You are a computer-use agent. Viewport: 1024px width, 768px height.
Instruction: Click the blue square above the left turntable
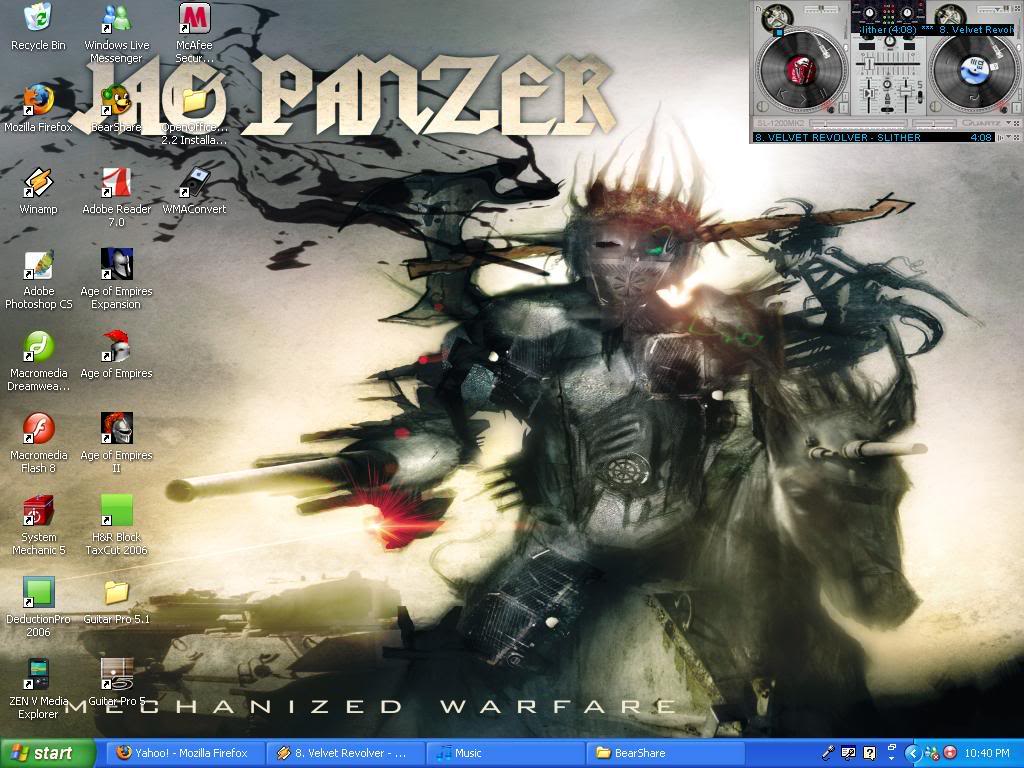(779, 32)
